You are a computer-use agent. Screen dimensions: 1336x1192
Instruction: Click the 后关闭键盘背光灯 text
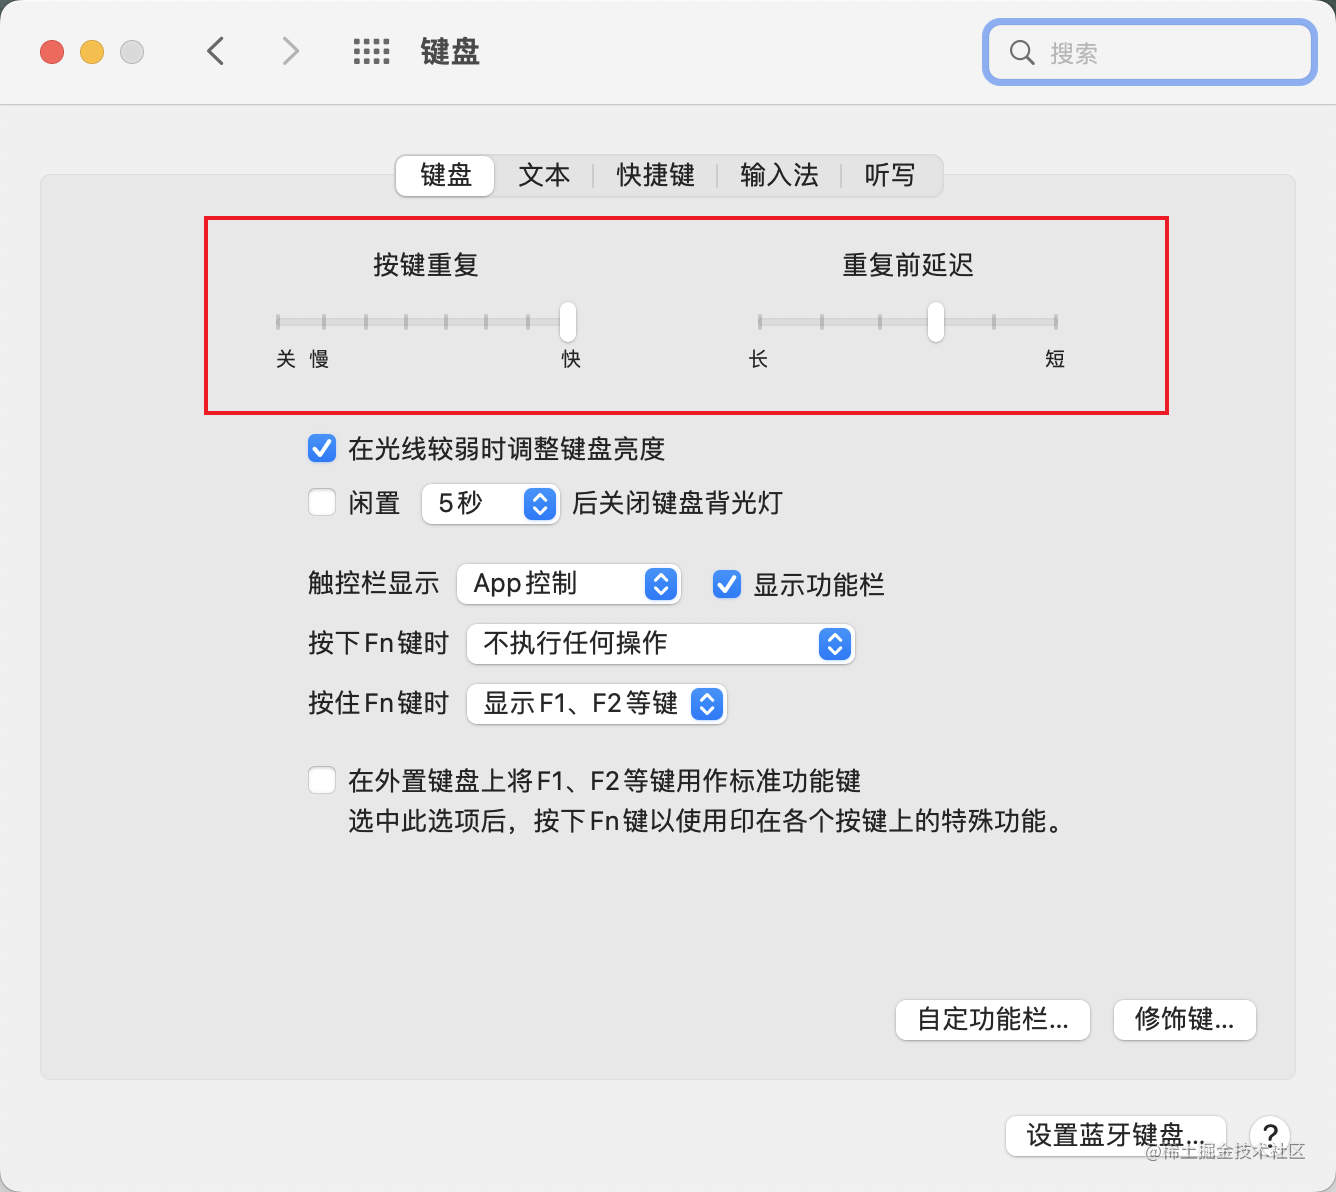677,503
